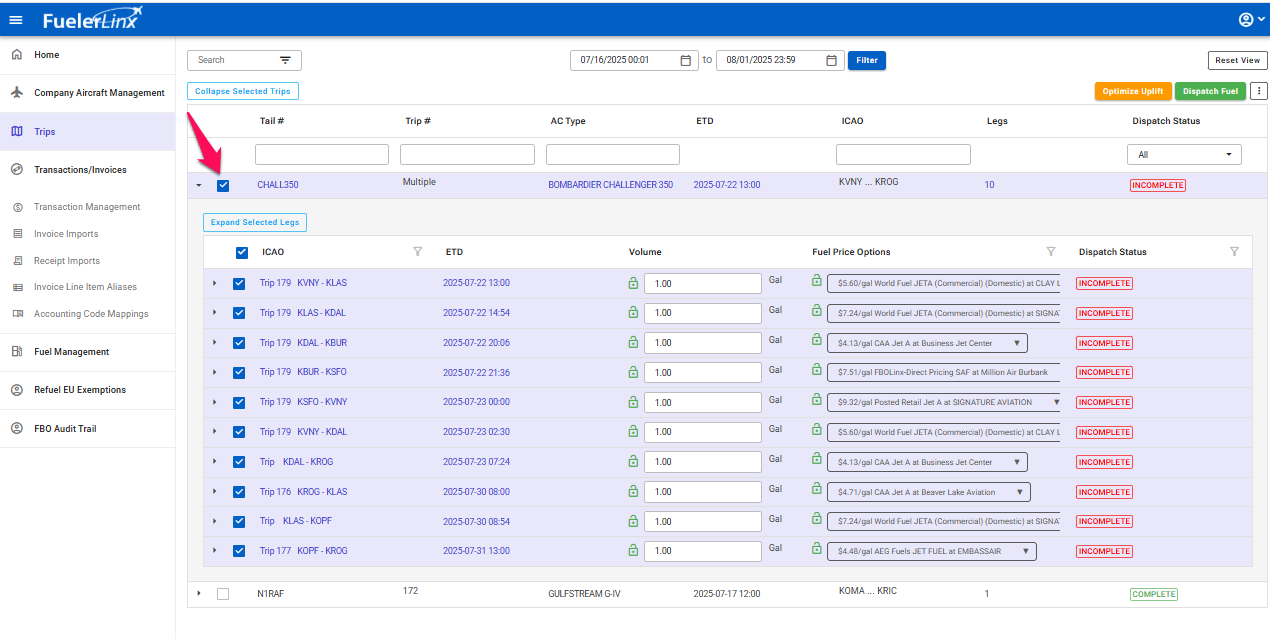This screenshot has width=1270, height=639.
Task: Open the three-dot more options menu
Action: (1258, 91)
